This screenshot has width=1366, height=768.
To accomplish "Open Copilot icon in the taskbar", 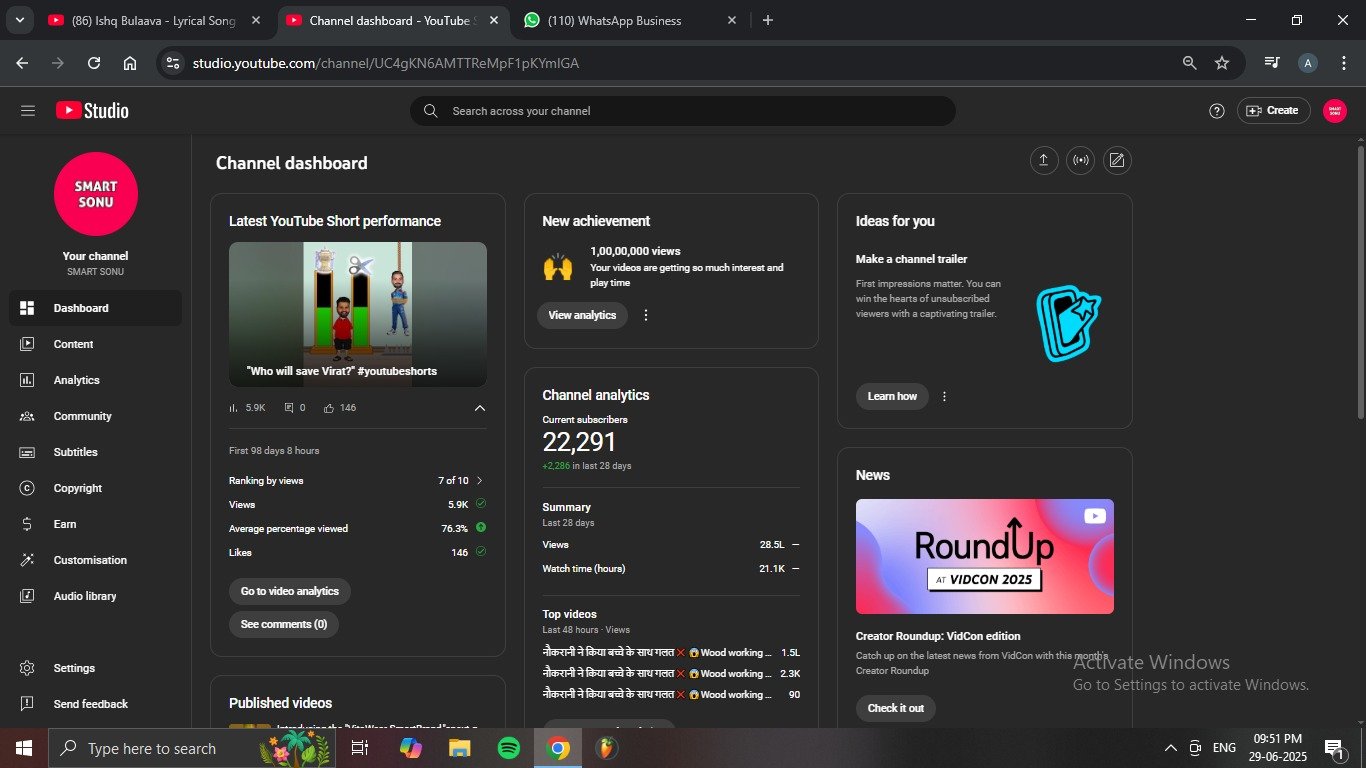I will pyautogui.click(x=410, y=748).
